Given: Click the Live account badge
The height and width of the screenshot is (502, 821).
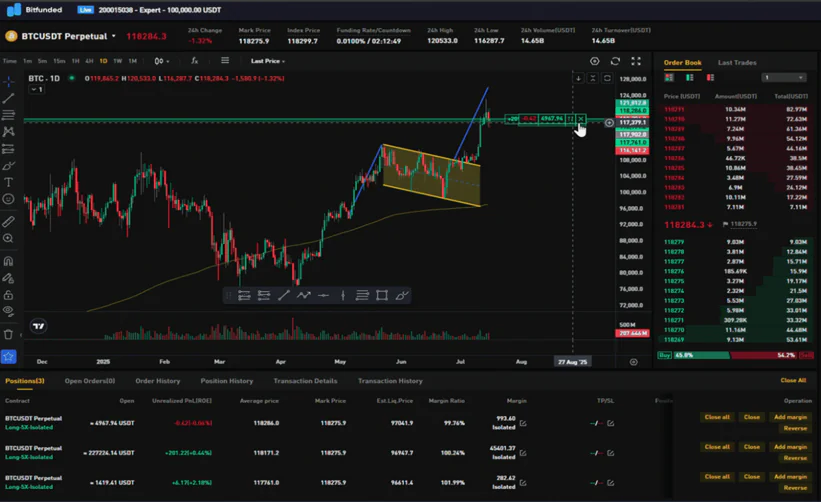Looking at the screenshot, I should click(x=85, y=9).
